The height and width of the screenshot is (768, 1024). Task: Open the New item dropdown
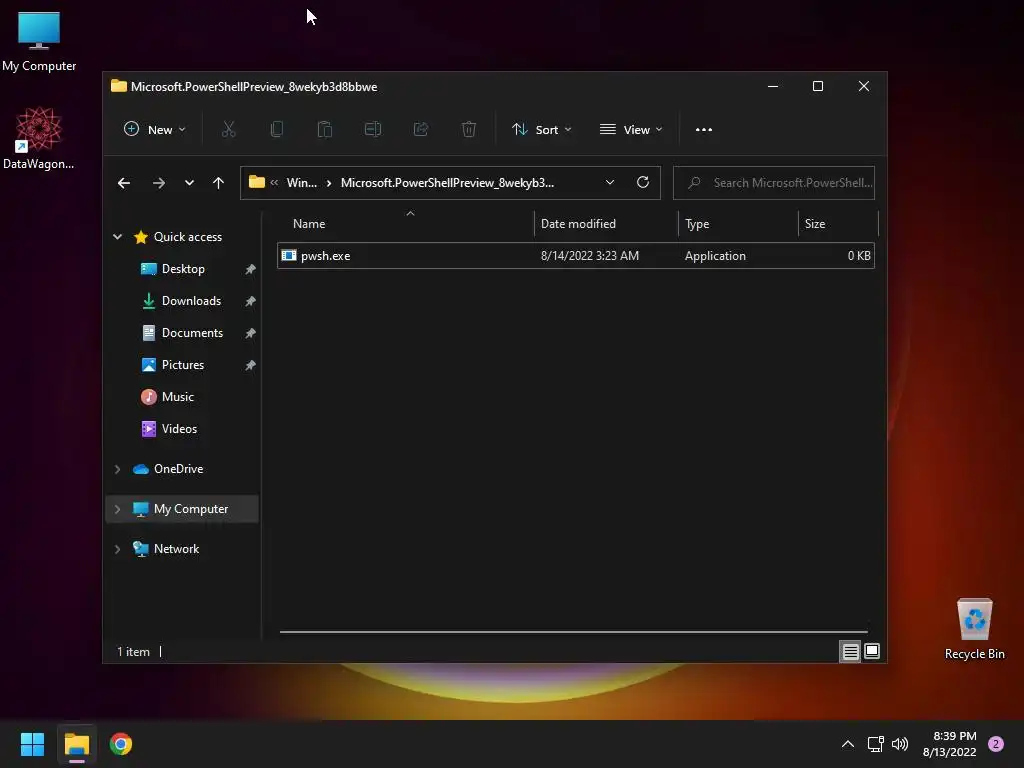155,129
